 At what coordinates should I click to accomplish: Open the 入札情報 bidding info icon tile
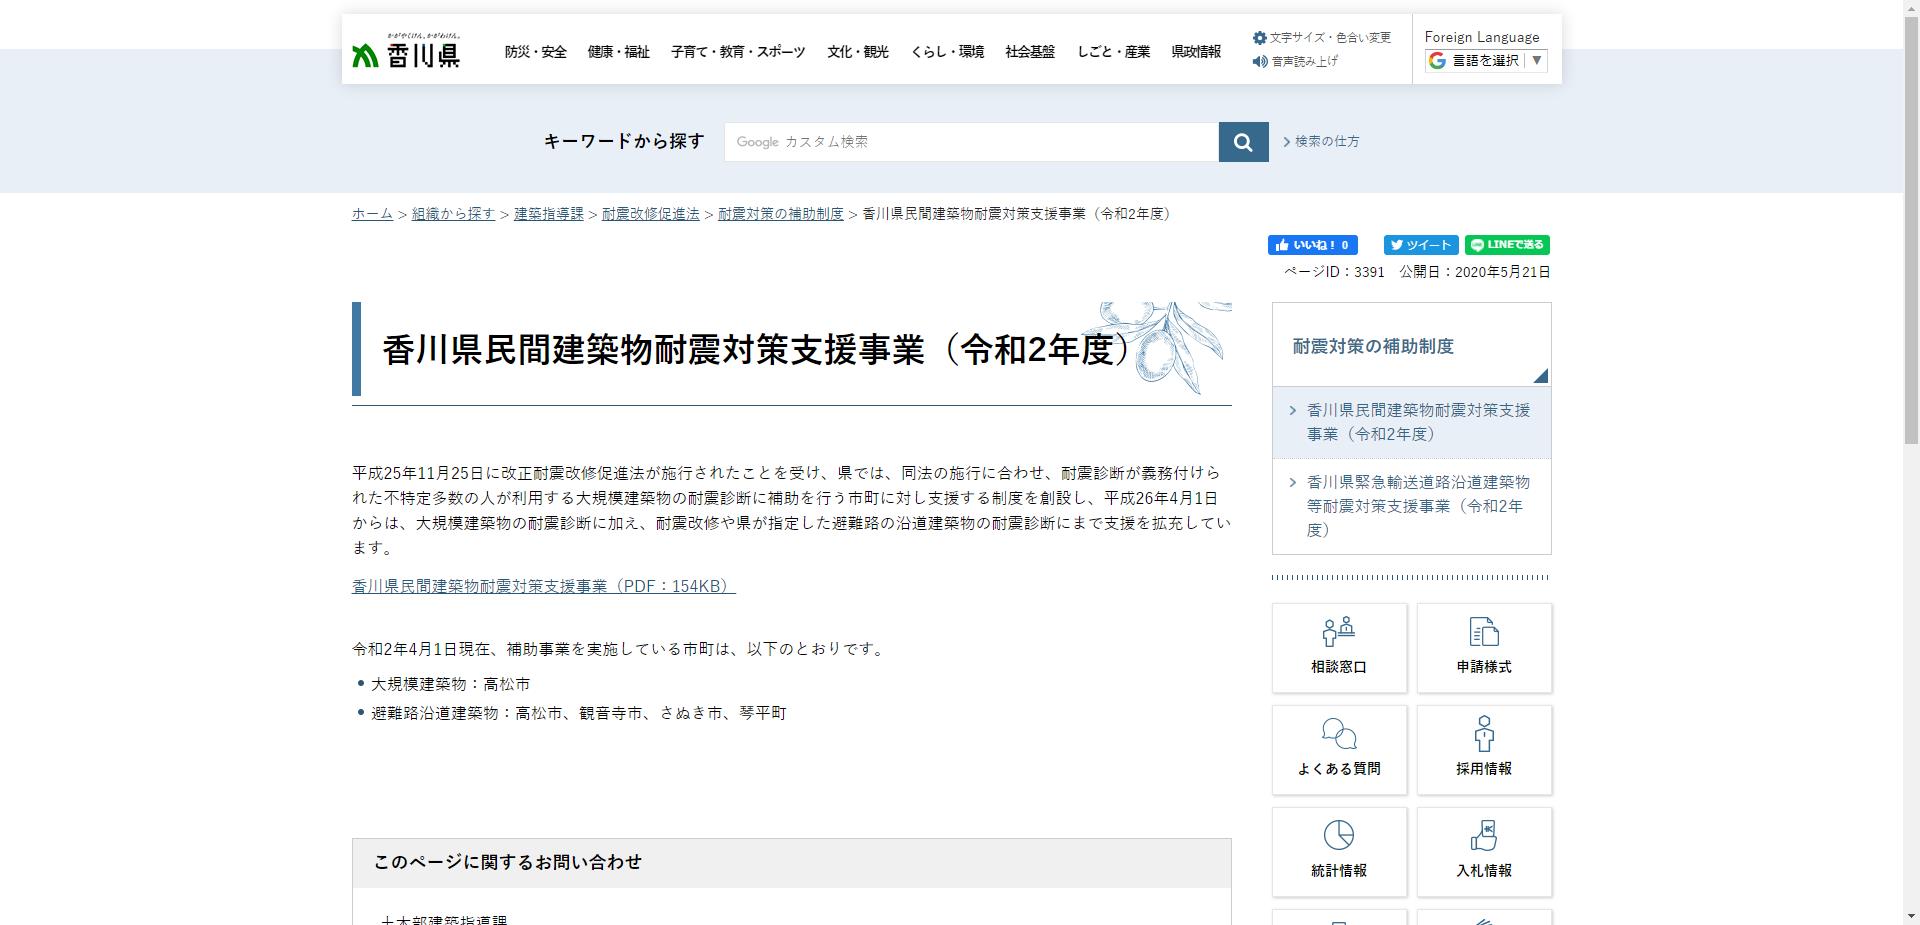coord(1483,852)
